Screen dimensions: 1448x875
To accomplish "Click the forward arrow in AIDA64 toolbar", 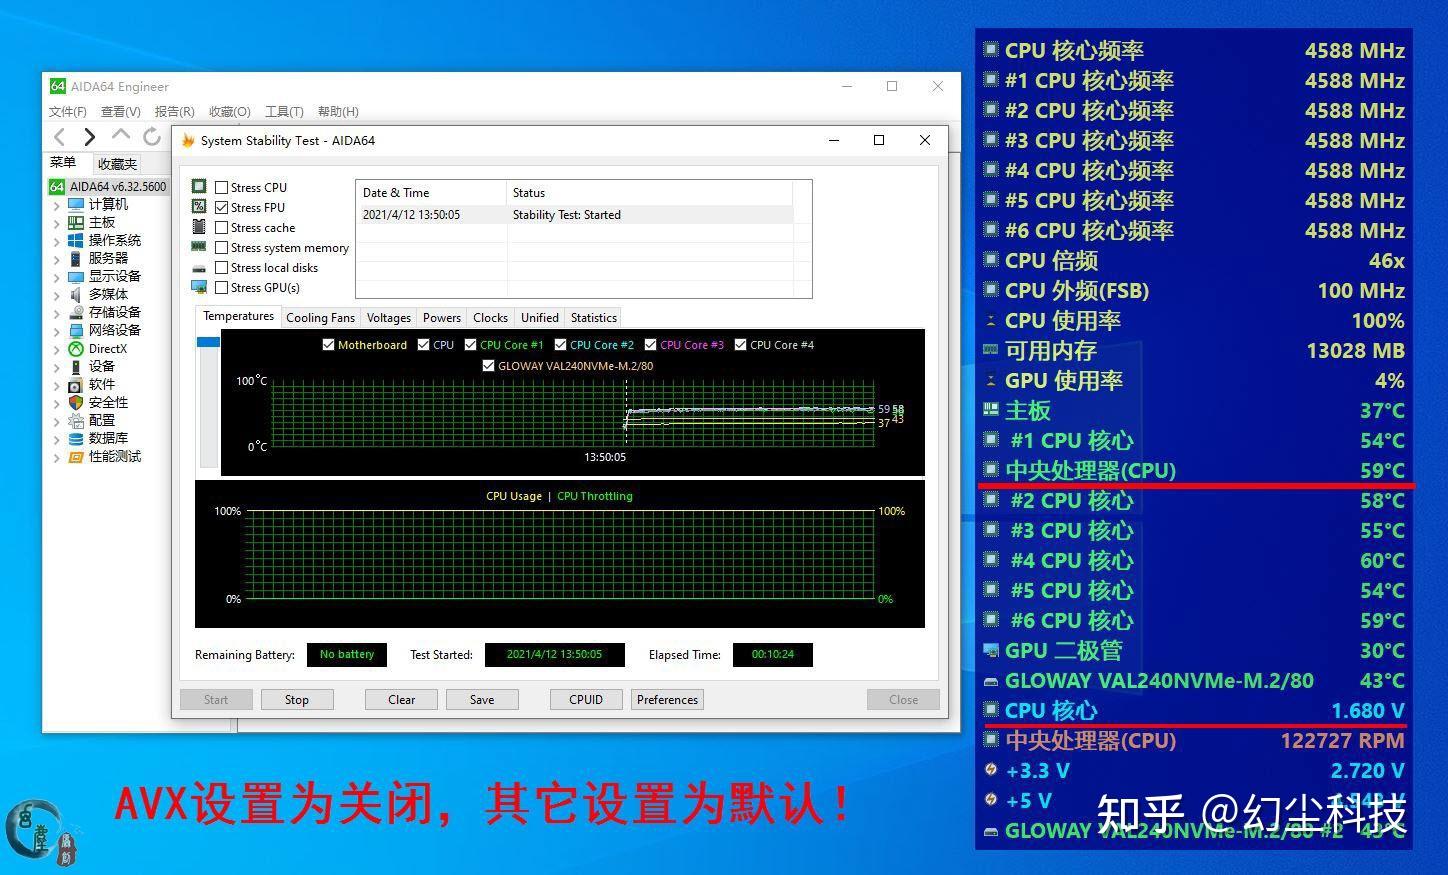I will pyautogui.click(x=90, y=137).
